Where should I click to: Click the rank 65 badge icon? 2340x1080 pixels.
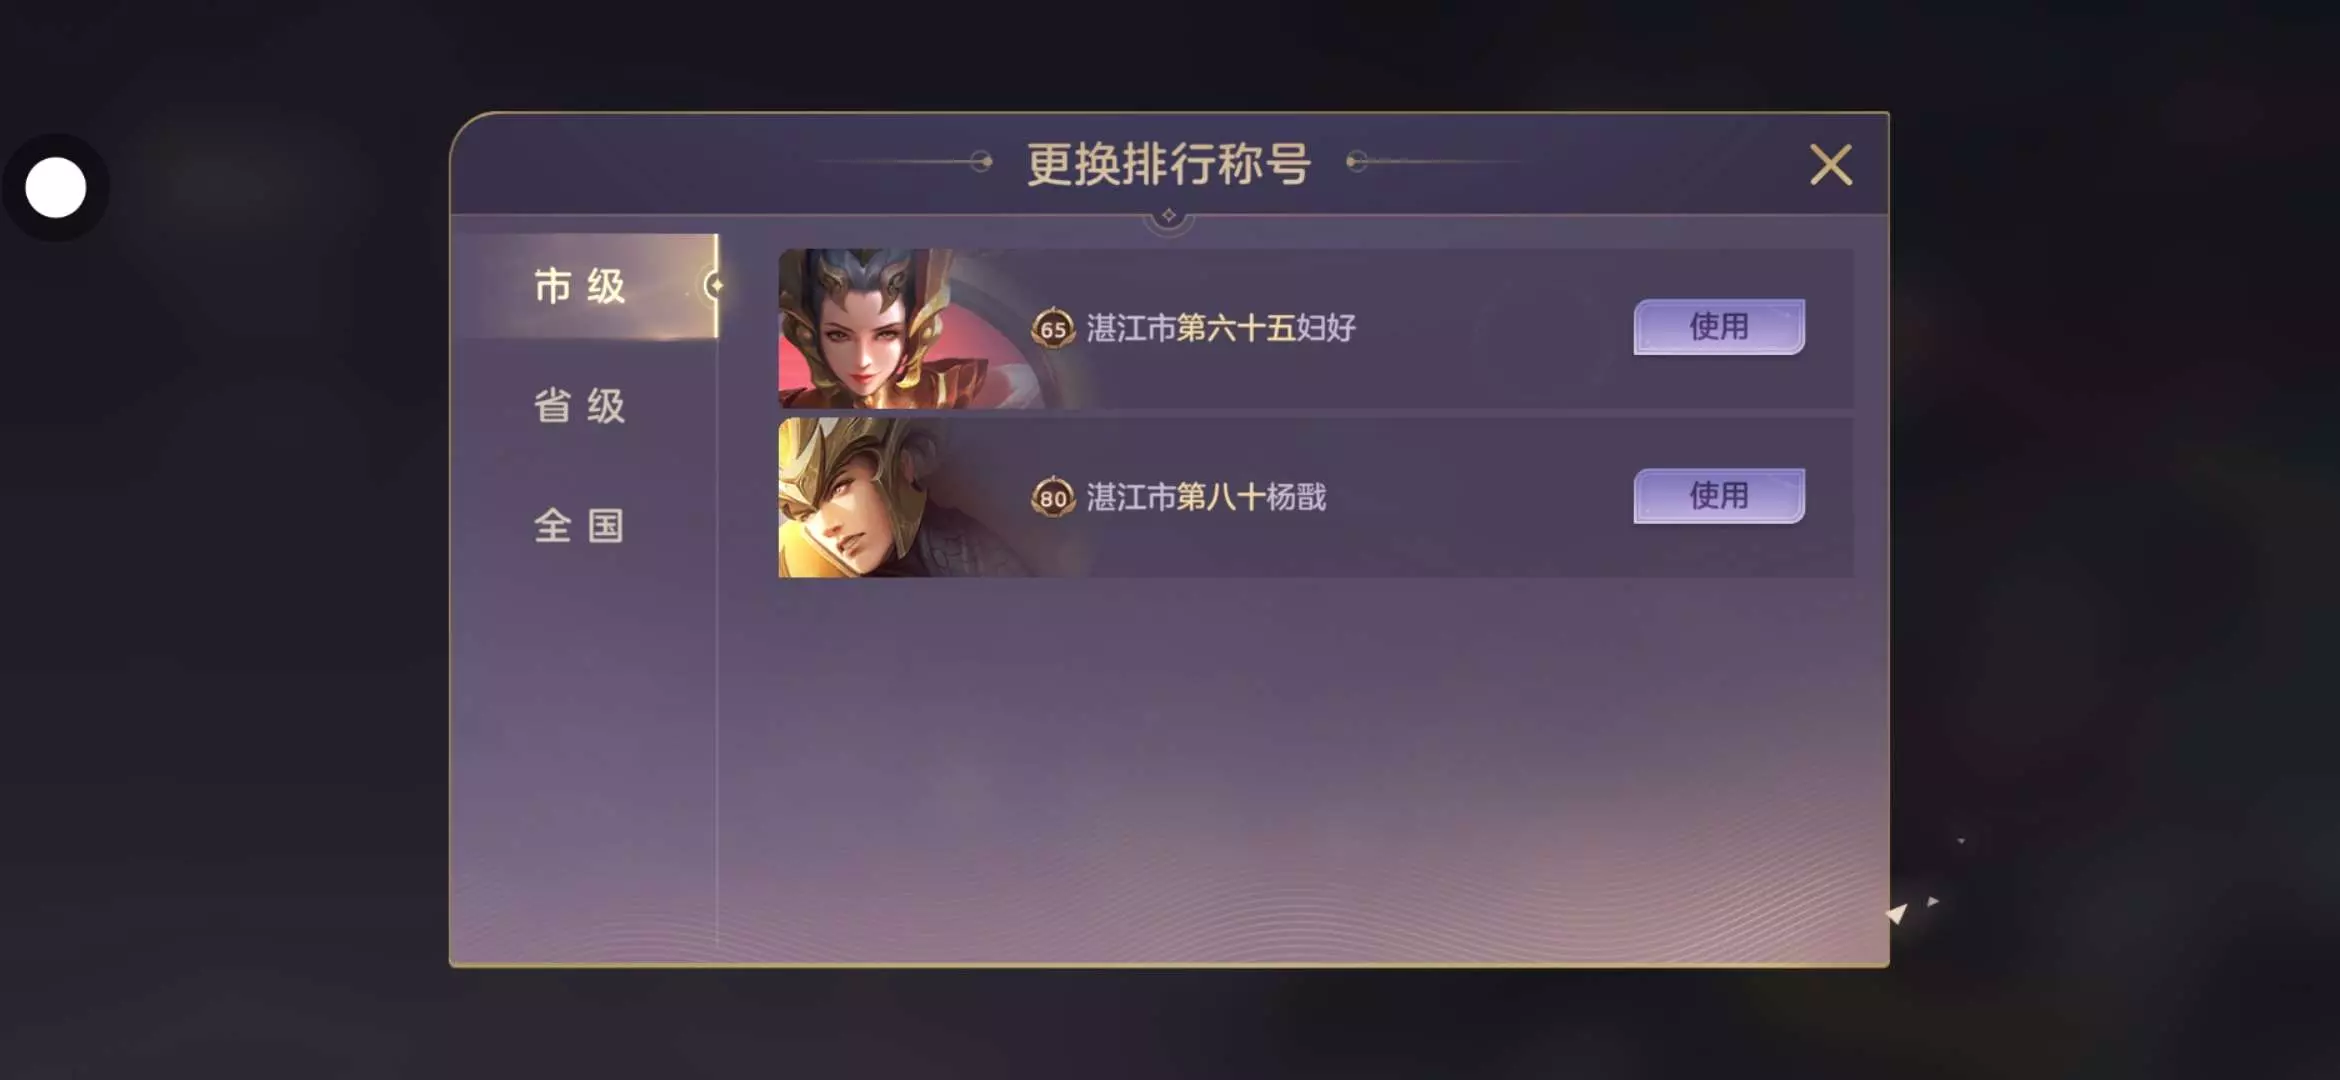[1053, 328]
